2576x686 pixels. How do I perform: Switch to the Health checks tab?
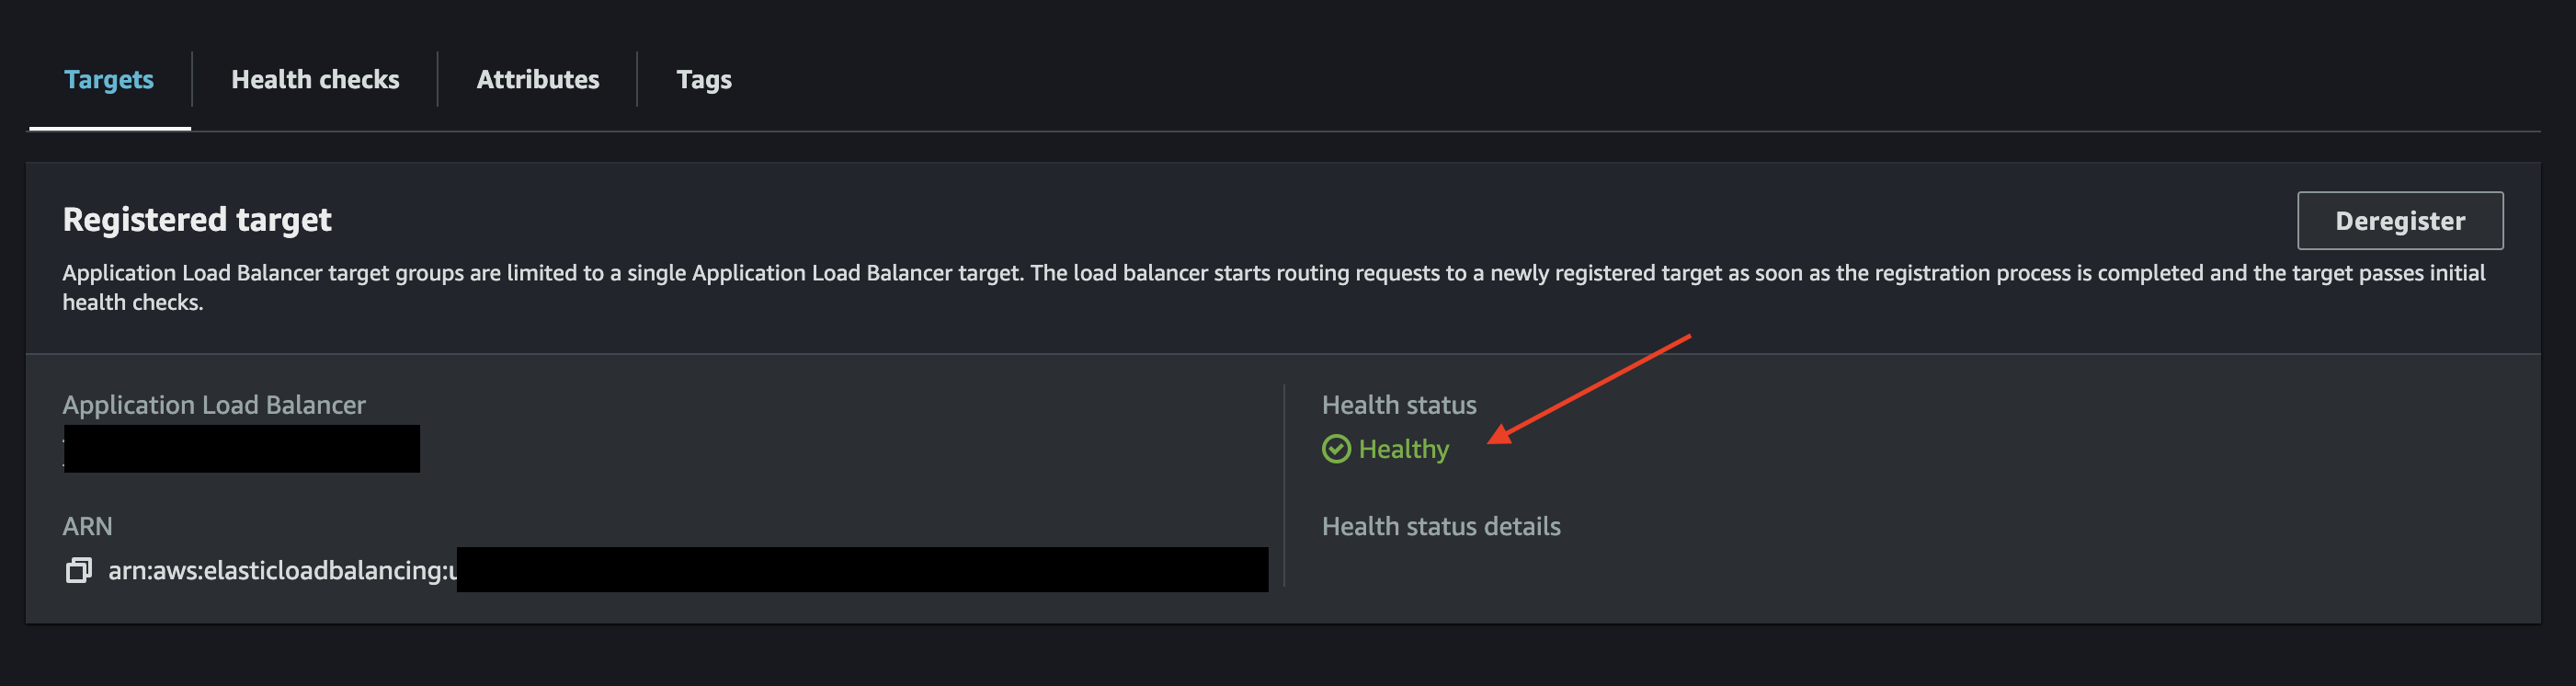tap(315, 79)
